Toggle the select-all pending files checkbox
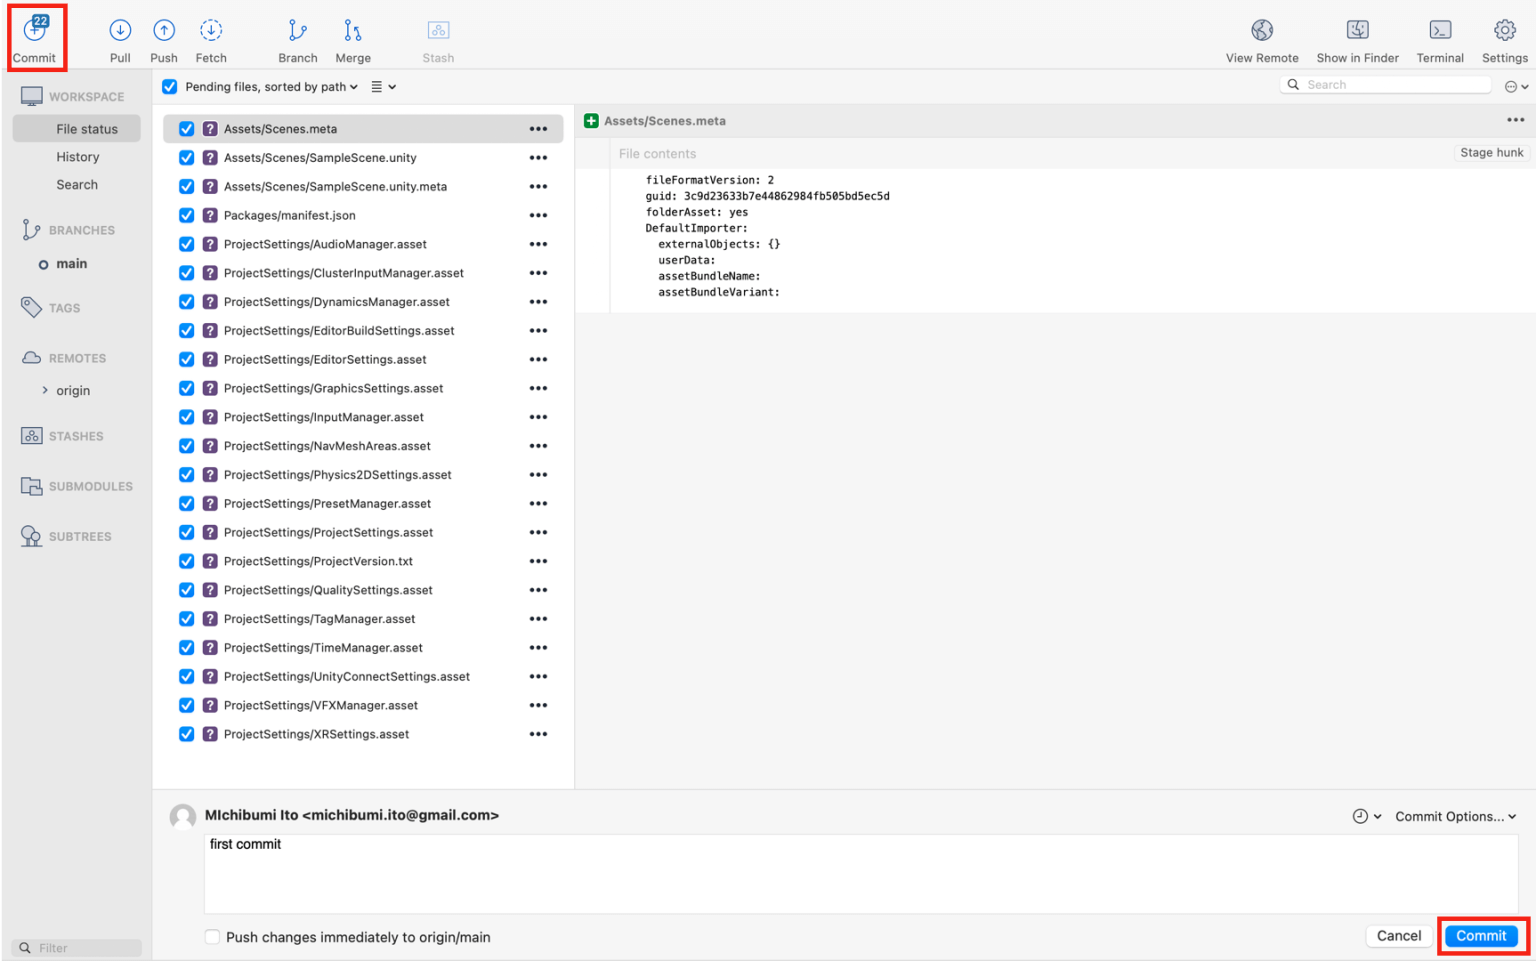Image resolution: width=1536 pixels, height=961 pixels. pos(169,86)
